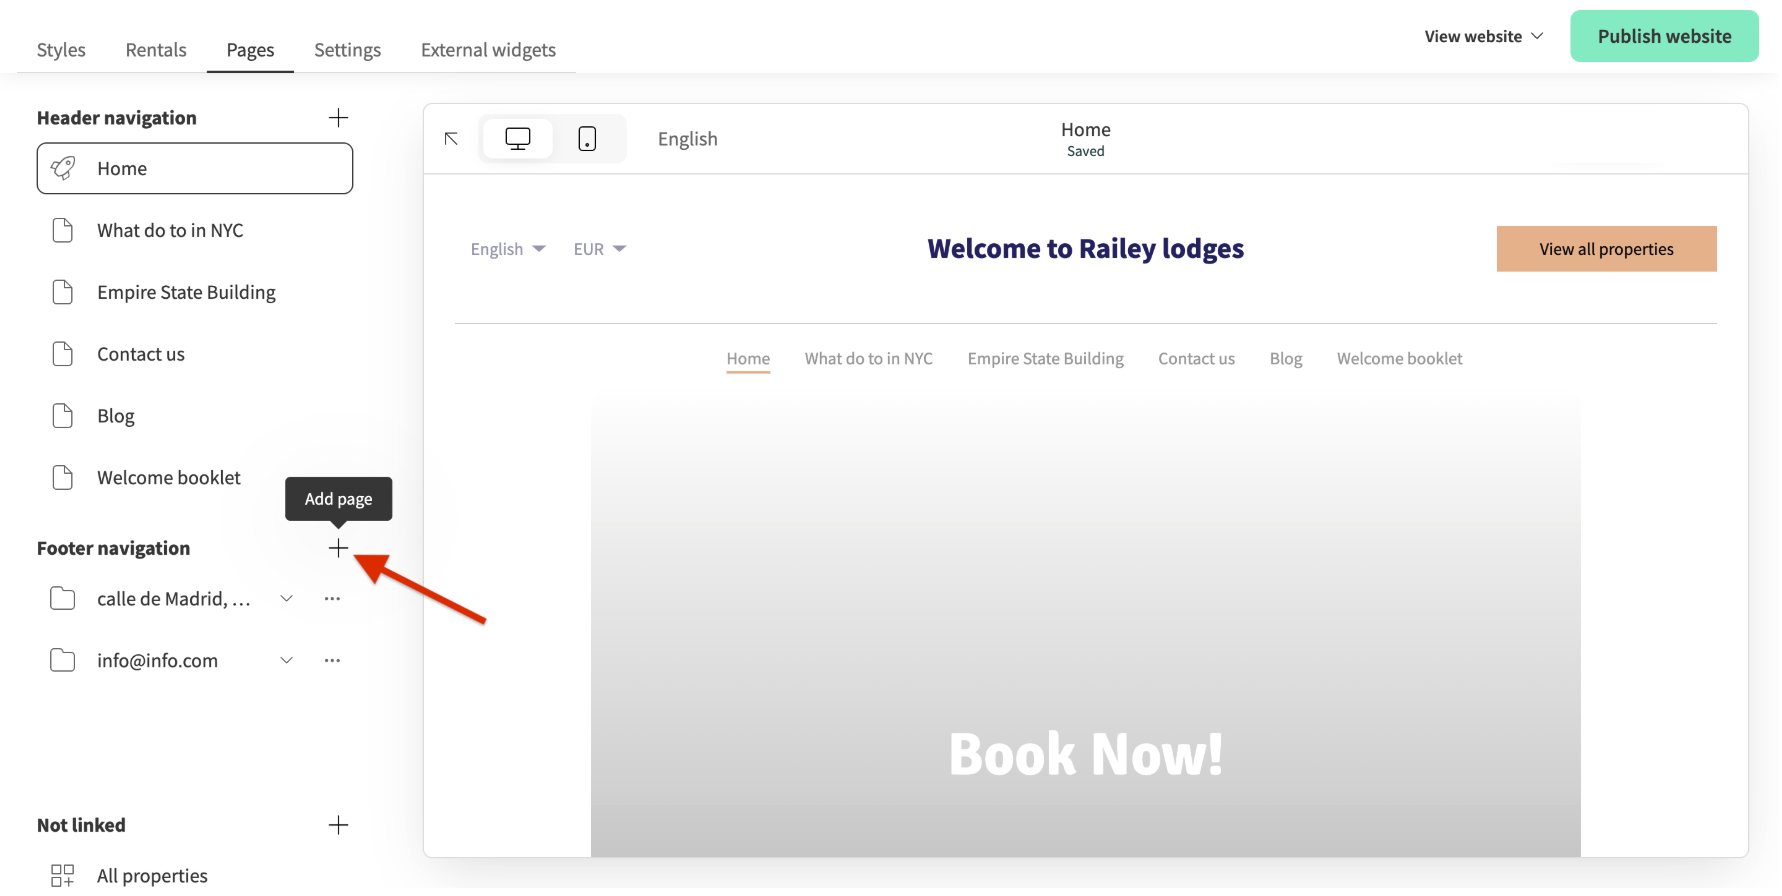This screenshot has height=896, width=1782.
Task: Open the View website dropdown
Action: pyautogui.click(x=1483, y=37)
